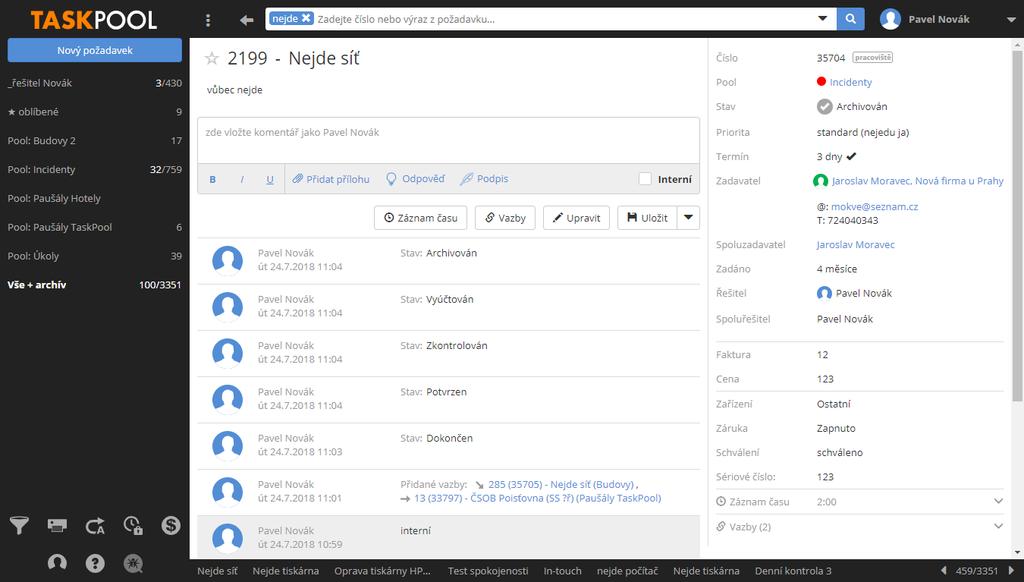The height and width of the screenshot is (582, 1024).
Task: Go to previous request with left pager arrow
Action: point(943,570)
